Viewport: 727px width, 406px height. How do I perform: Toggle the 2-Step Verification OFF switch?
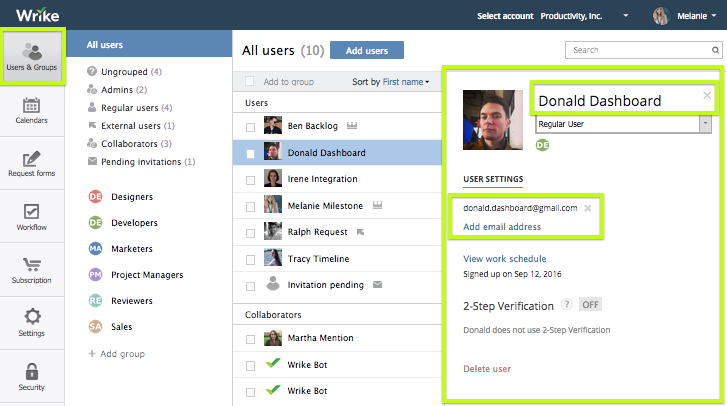[590, 304]
